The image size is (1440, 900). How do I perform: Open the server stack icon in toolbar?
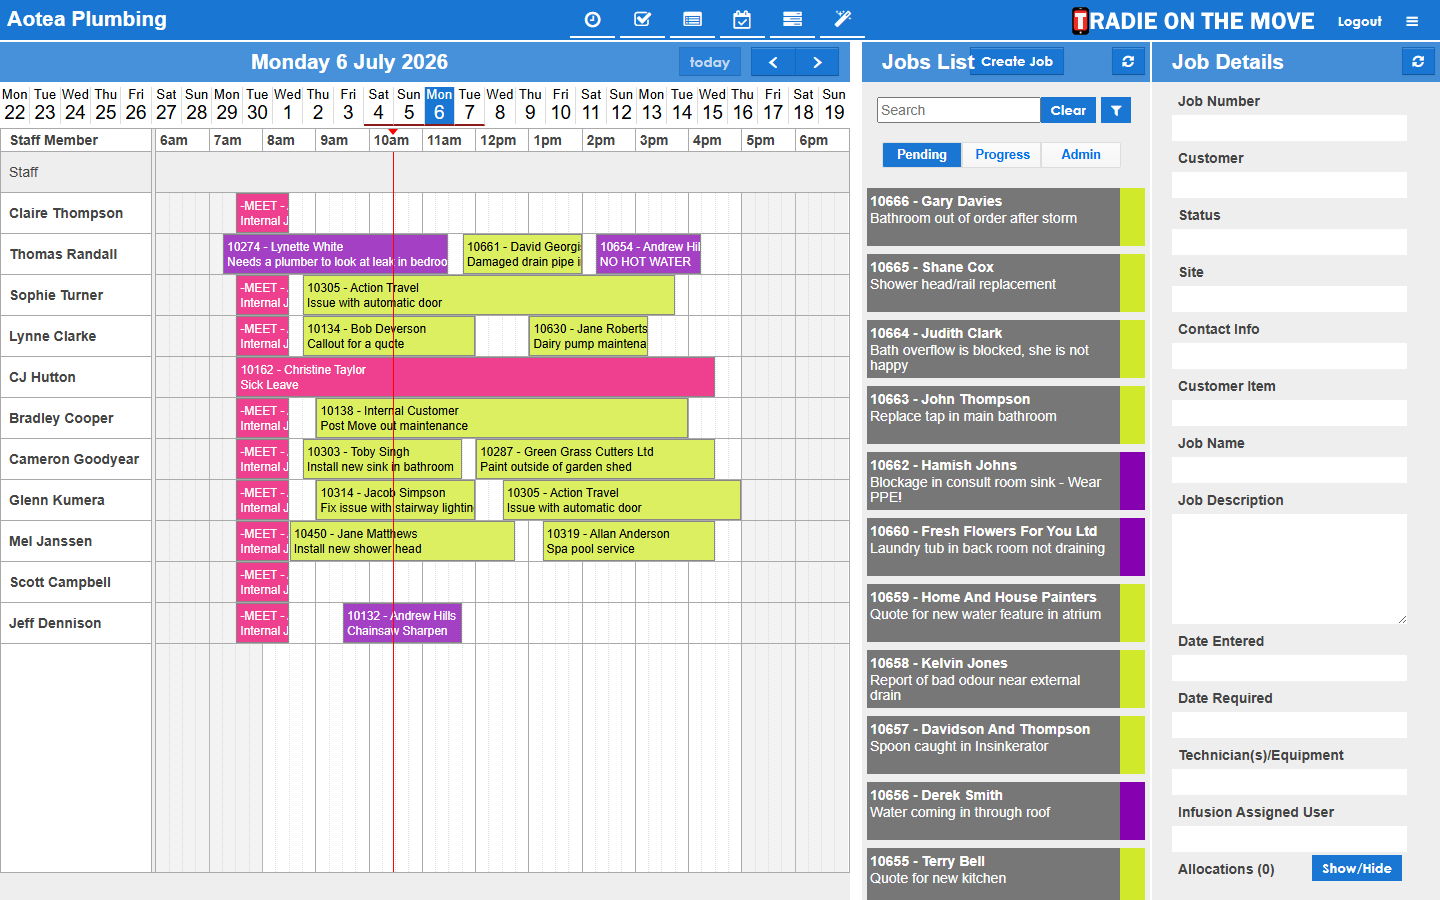click(x=792, y=19)
